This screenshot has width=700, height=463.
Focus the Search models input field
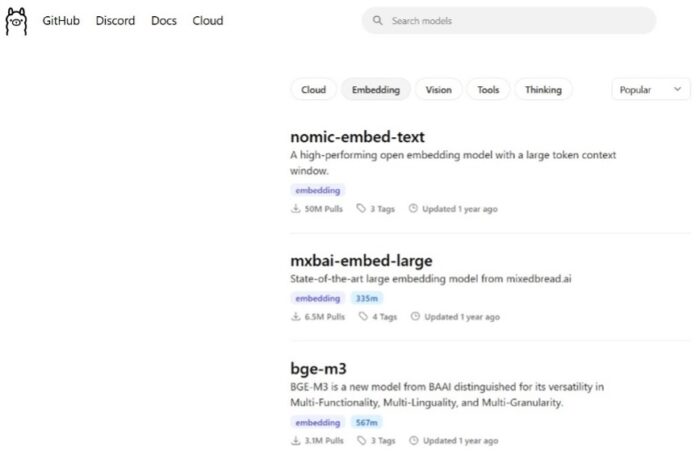515,21
